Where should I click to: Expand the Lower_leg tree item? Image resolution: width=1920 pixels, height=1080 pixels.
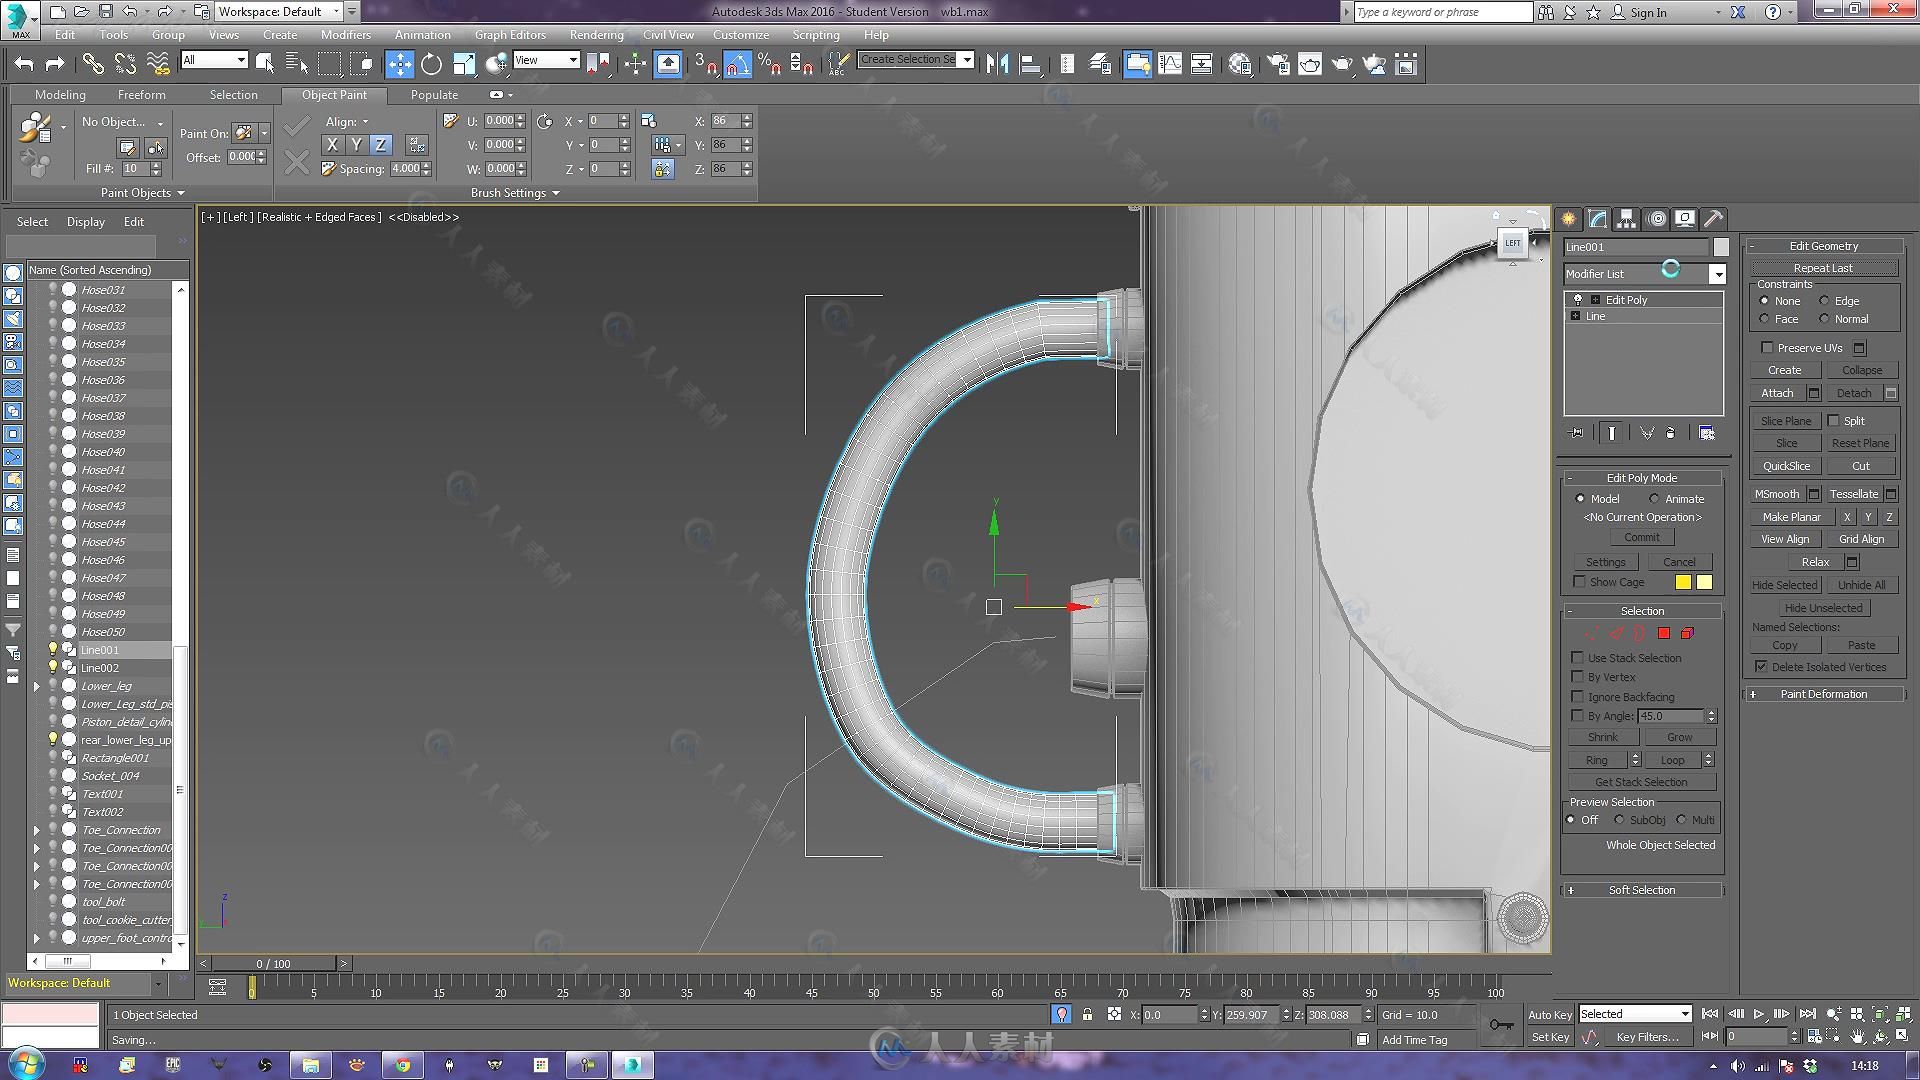[37, 686]
